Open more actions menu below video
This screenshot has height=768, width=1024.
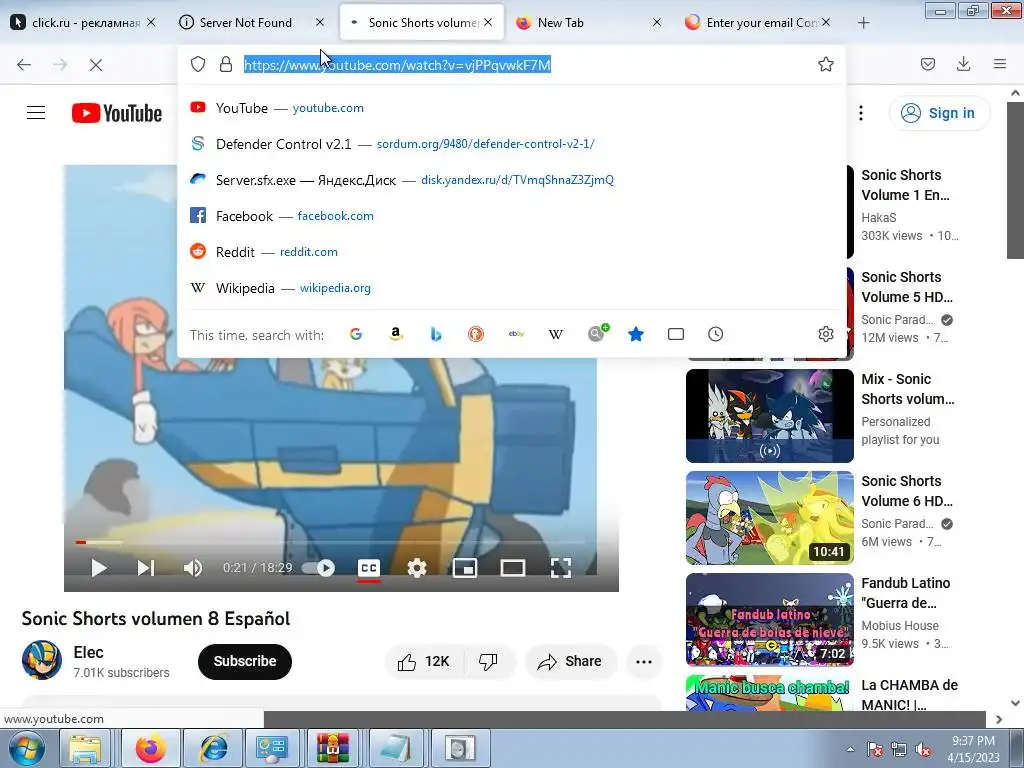tap(644, 662)
